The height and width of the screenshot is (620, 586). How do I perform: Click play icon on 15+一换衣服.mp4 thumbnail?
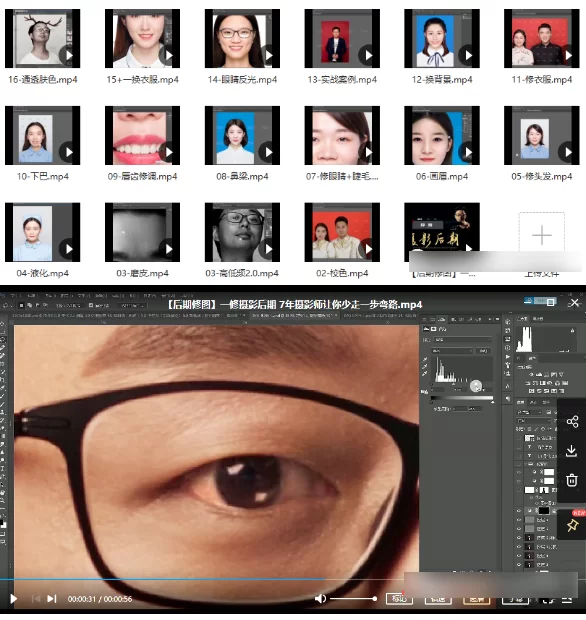(169, 55)
